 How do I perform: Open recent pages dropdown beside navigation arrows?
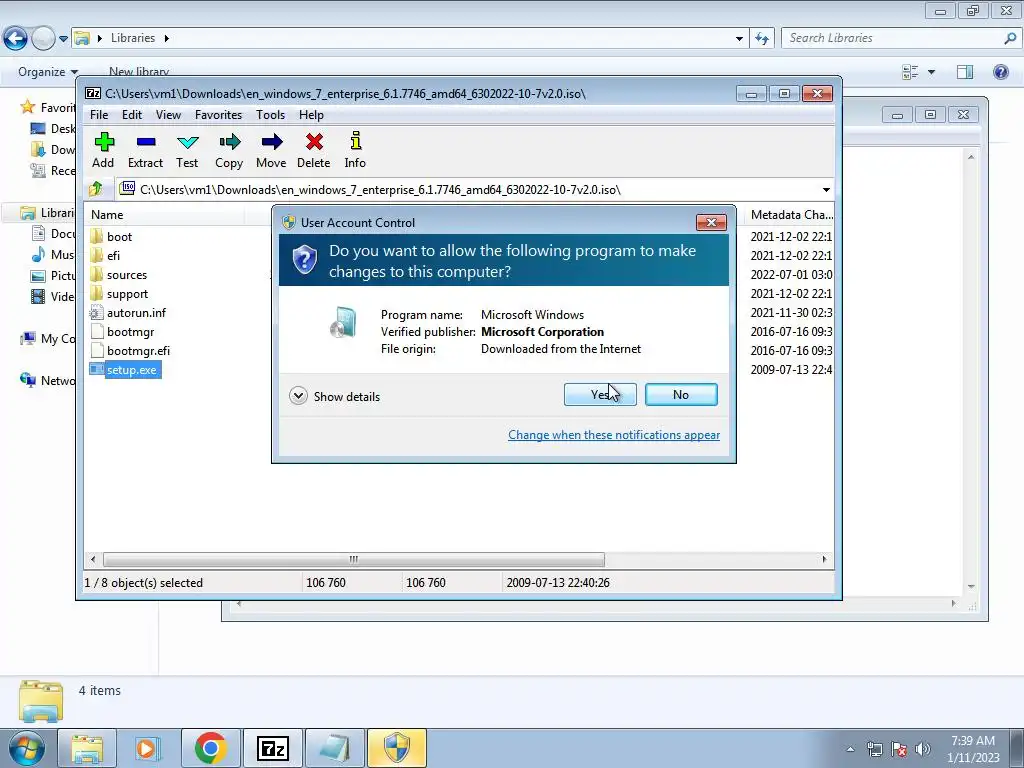(x=63, y=39)
